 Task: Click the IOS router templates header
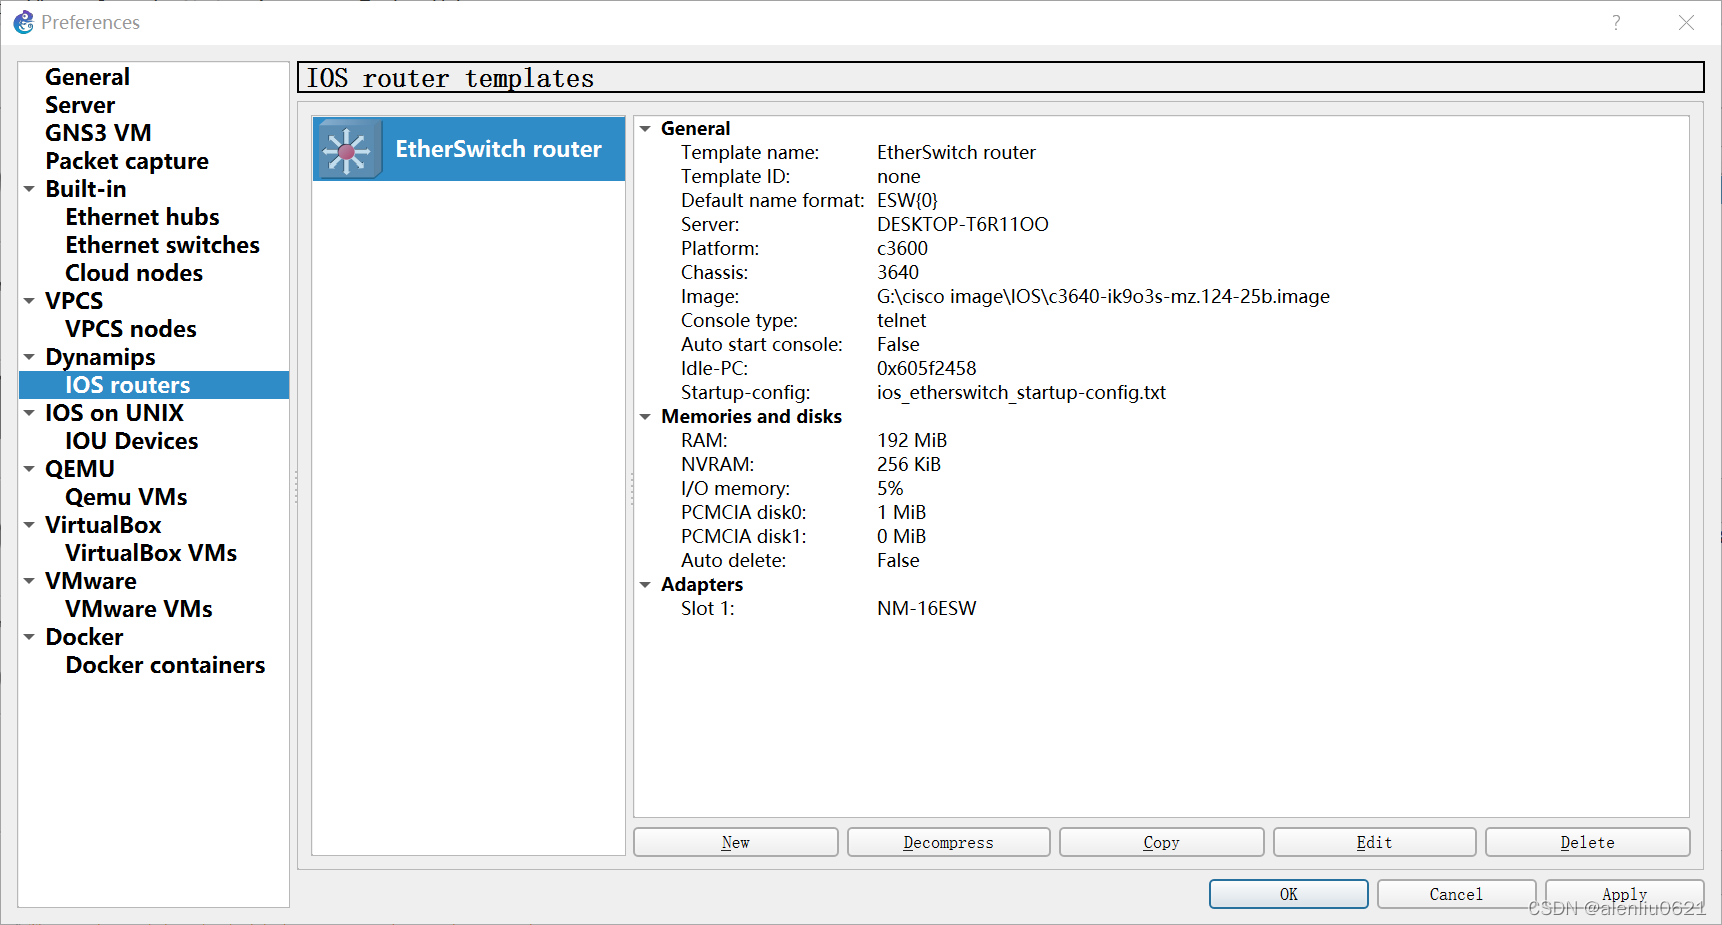pos(1001,78)
